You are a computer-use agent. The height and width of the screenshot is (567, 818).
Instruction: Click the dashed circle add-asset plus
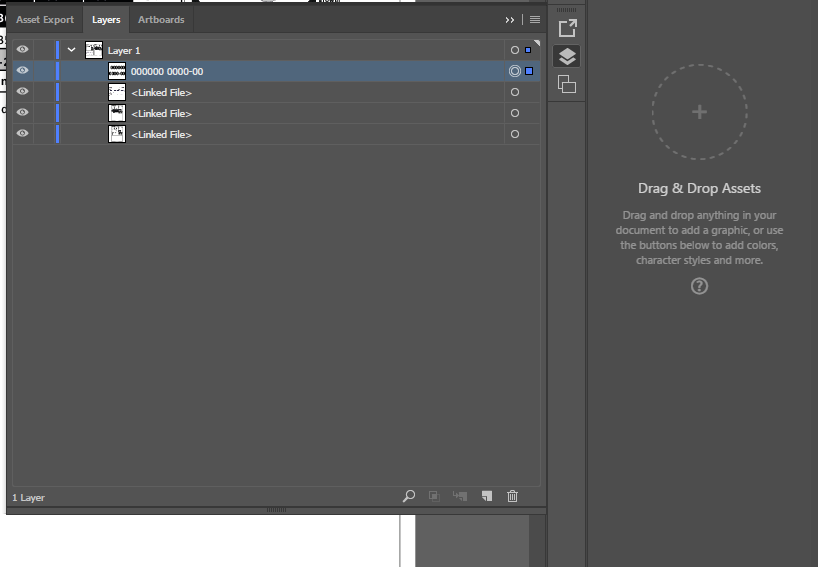(700, 112)
